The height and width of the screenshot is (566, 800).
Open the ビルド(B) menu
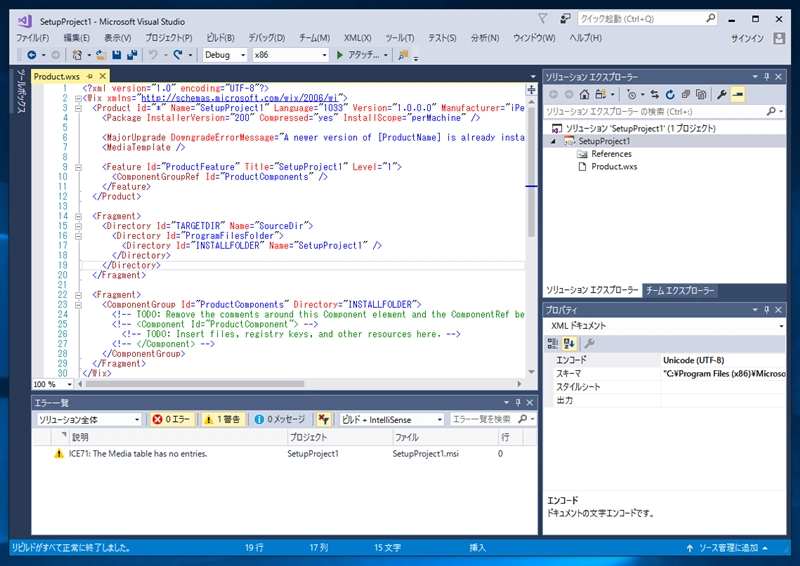point(220,38)
